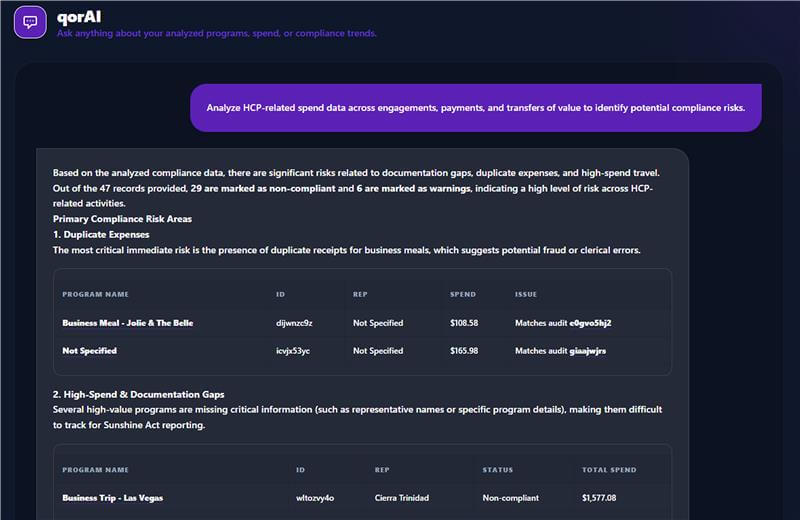The width and height of the screenshot is (800, 520).
Task: Select the purple user prompt message bubble
Action: click(x=475, y=108)
